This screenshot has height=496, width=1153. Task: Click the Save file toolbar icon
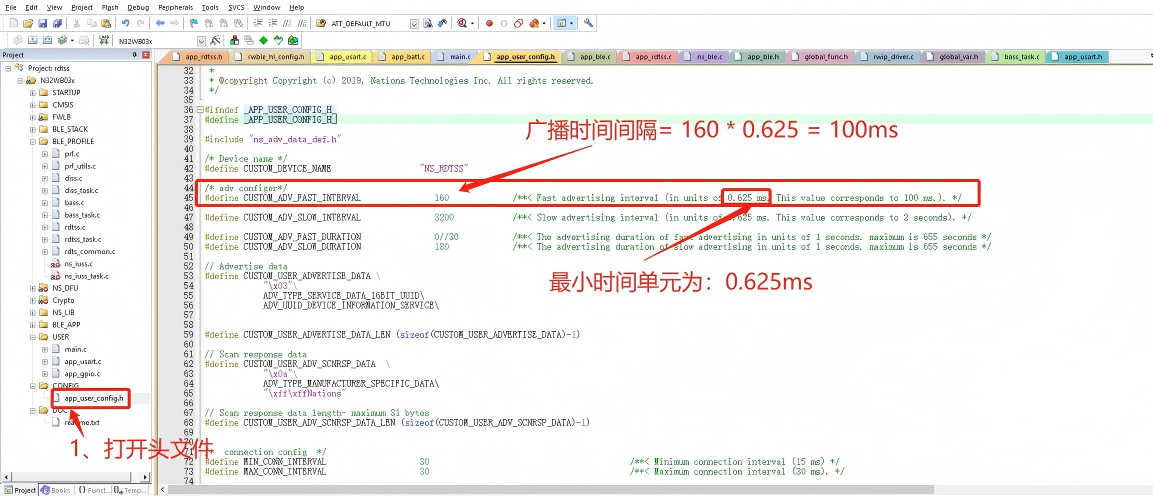click(x=42, y=23)
